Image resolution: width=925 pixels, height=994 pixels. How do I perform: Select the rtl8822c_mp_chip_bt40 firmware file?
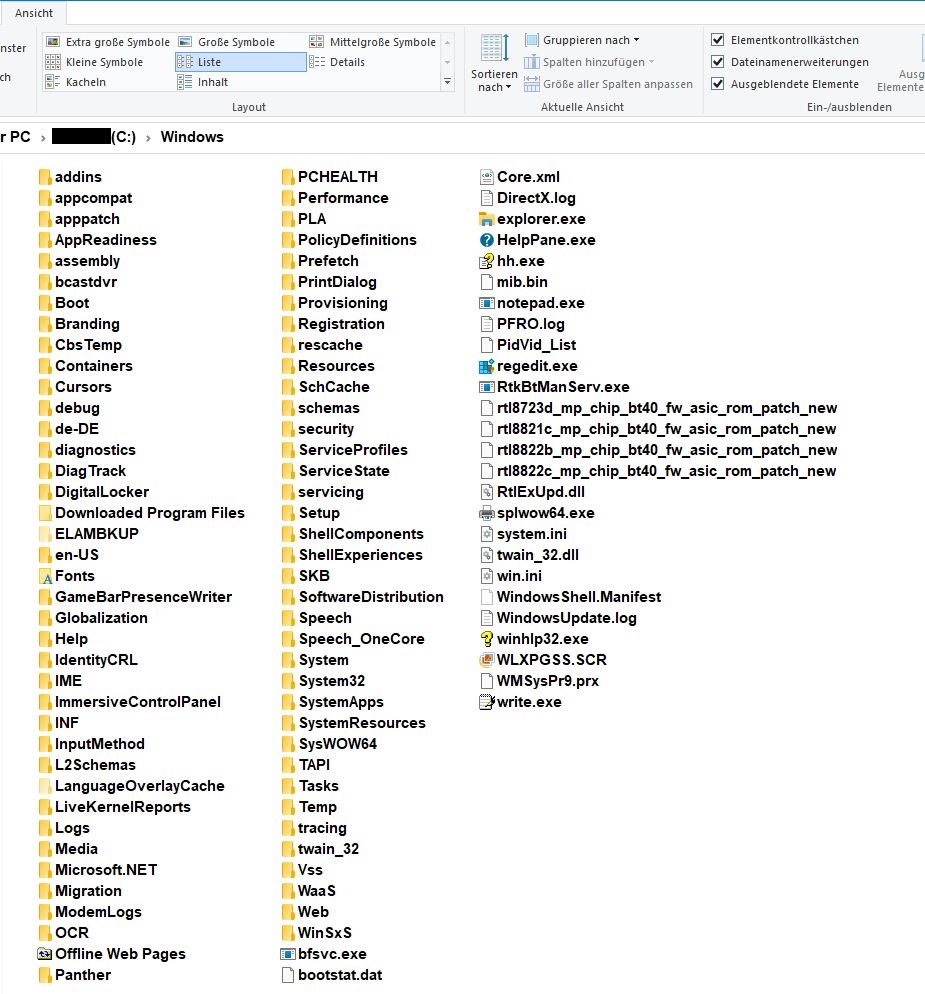click(x=659, y=471)
